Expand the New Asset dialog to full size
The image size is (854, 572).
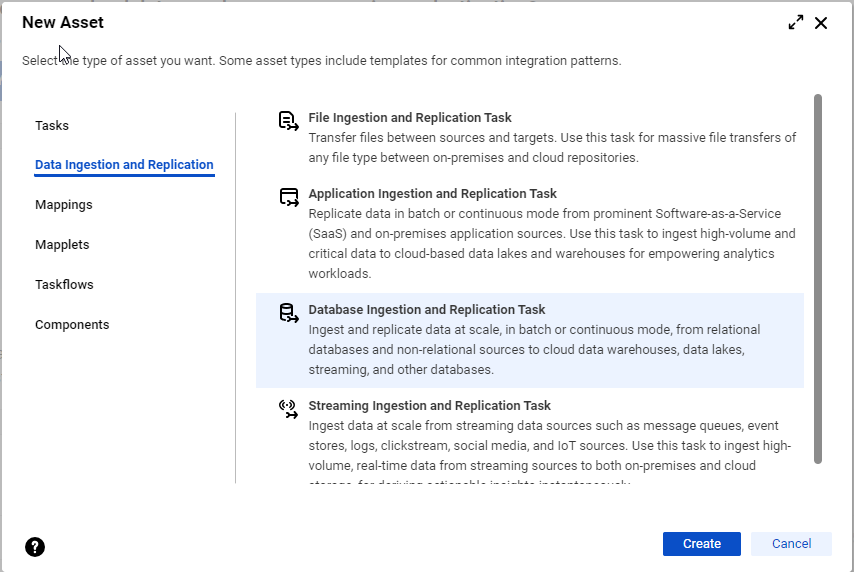click(796, 22)
